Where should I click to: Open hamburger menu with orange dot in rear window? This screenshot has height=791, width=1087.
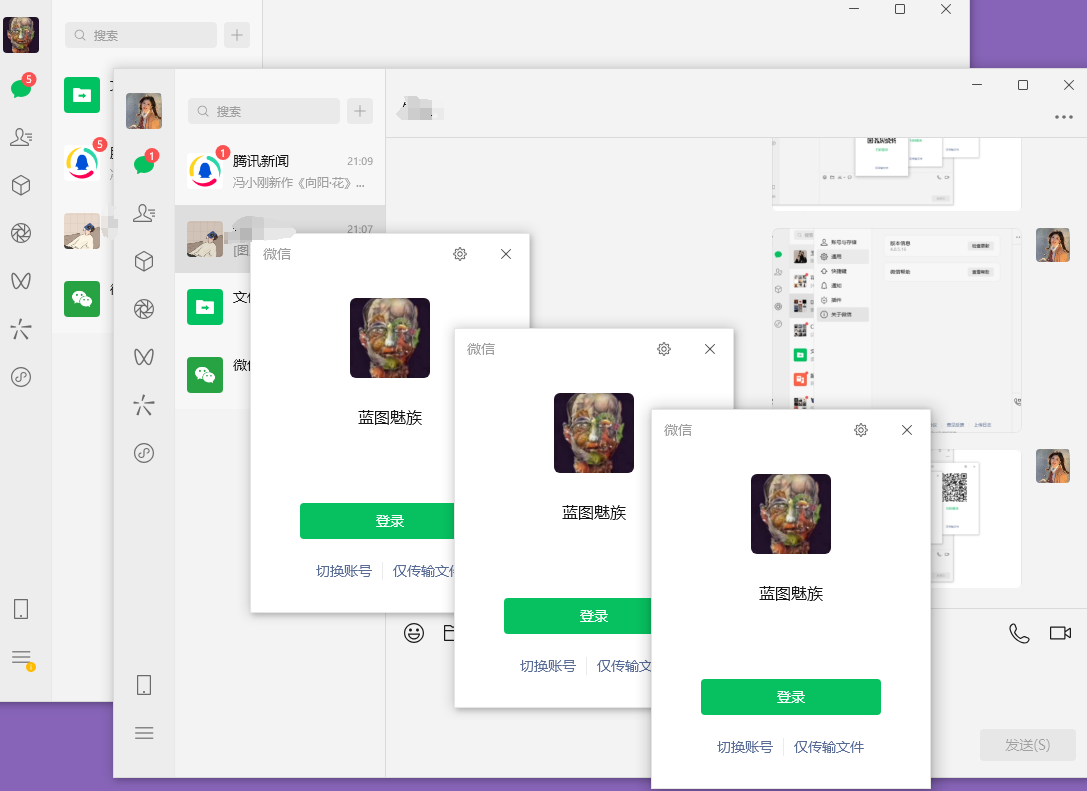[x=21, y=658]
